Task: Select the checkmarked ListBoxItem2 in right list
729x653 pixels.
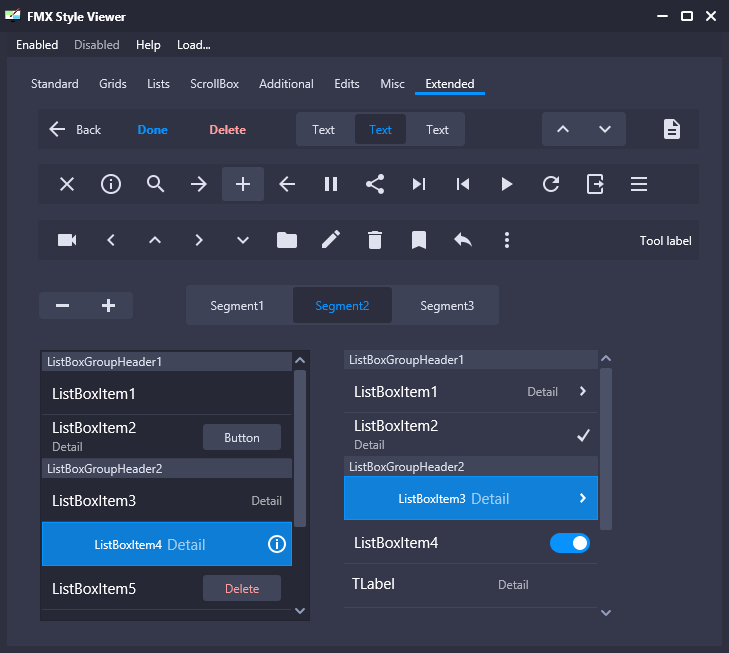Action: pos(471,435)
